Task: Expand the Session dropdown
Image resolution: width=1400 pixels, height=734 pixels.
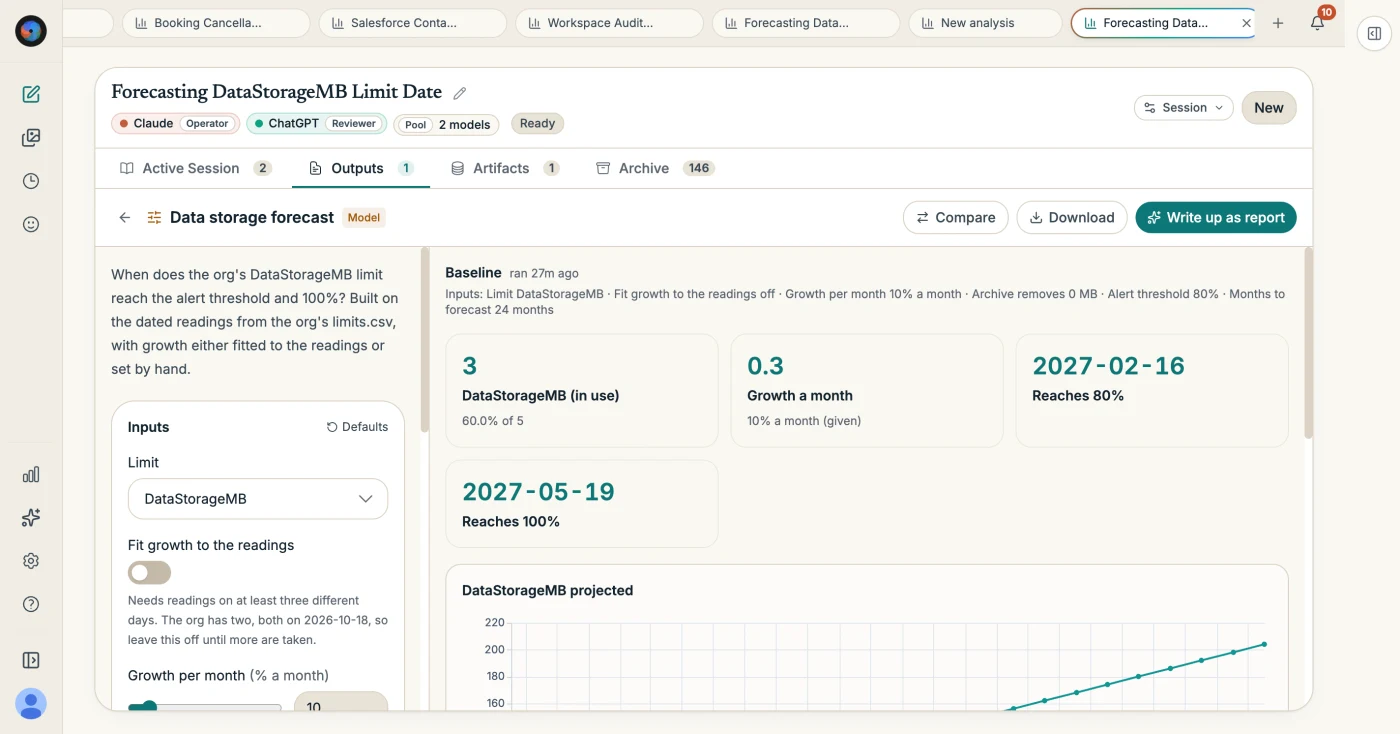Action: coord(1184,108)
